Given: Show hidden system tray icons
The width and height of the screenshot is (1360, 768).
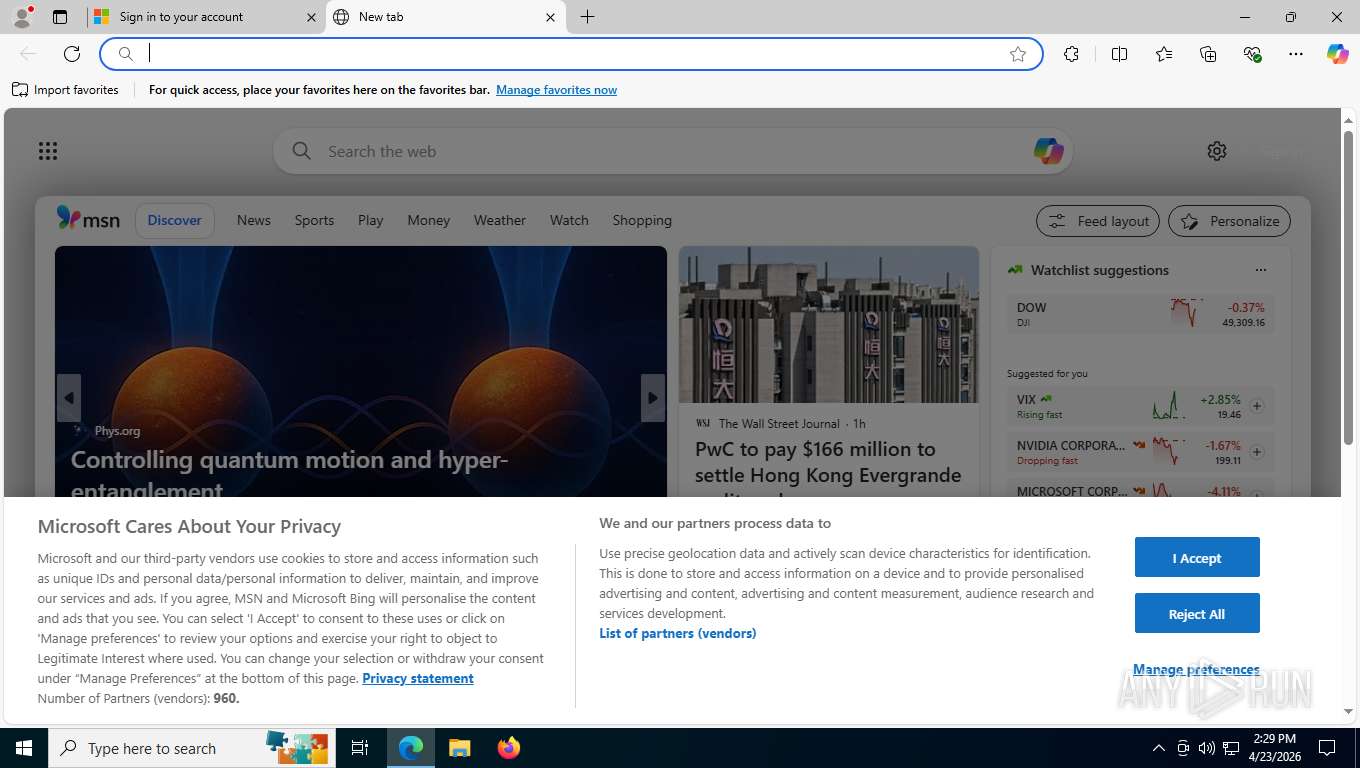Looking at the screenshot, I should (1159, 748).
